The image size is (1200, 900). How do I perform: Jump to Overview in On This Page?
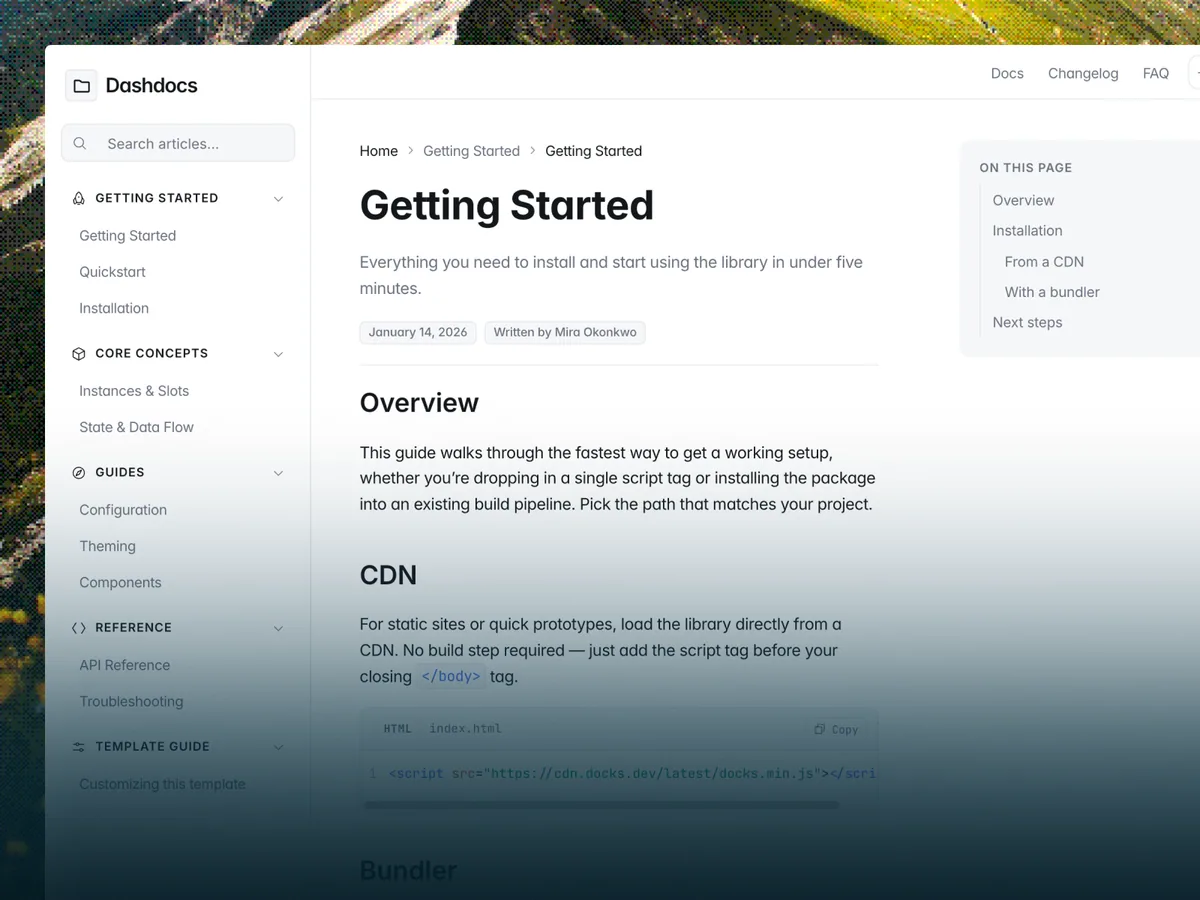coord(1023,200)
